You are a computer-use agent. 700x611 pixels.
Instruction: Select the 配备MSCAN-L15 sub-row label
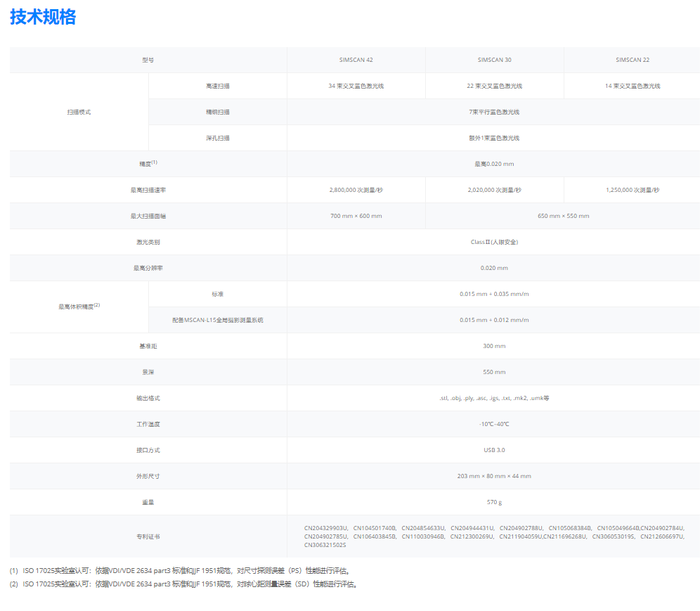[x=217, y=320]
